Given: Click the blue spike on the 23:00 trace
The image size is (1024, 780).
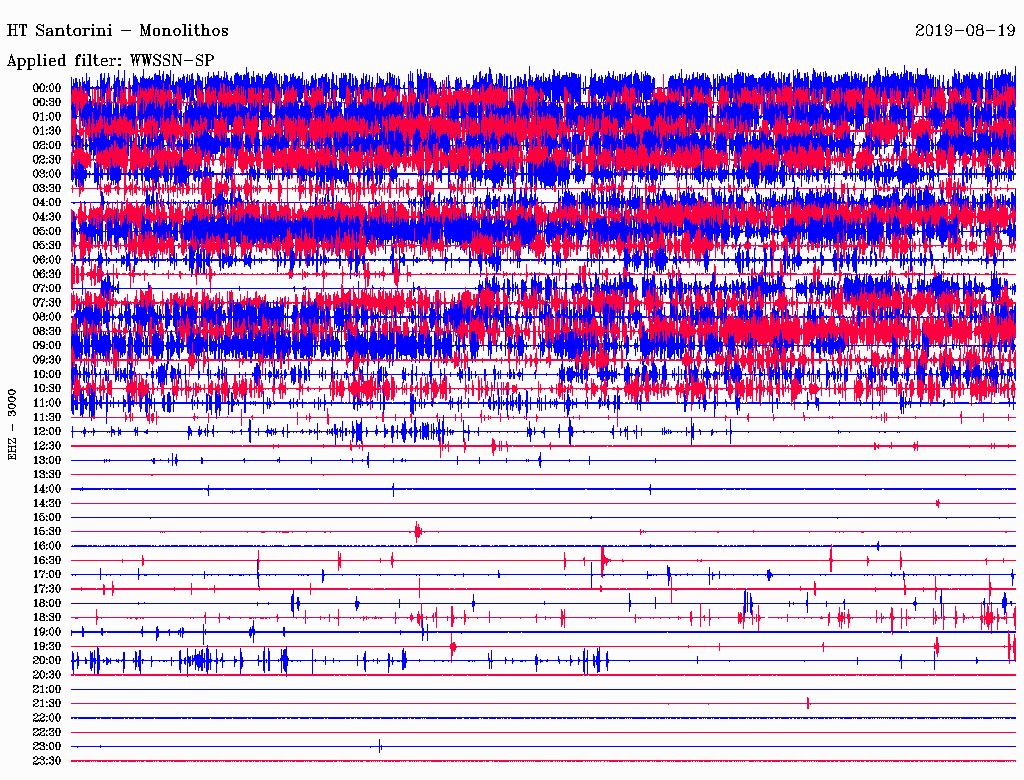Looking at the screenshot, I should click(x=380, y=746).
